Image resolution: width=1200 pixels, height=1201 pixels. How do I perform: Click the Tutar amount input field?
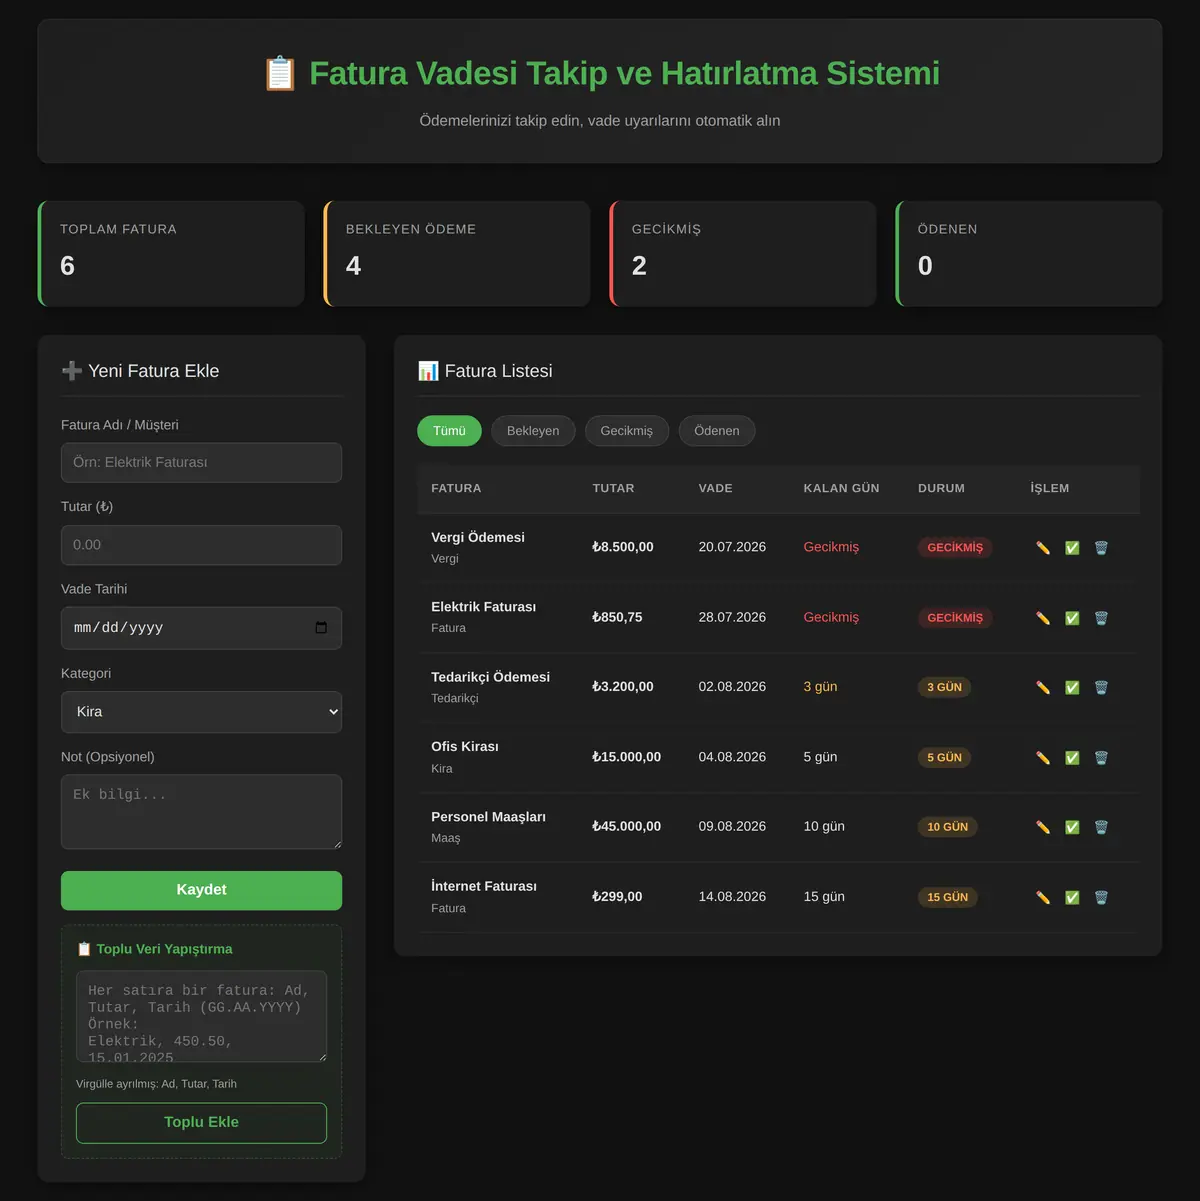point(201,545)
